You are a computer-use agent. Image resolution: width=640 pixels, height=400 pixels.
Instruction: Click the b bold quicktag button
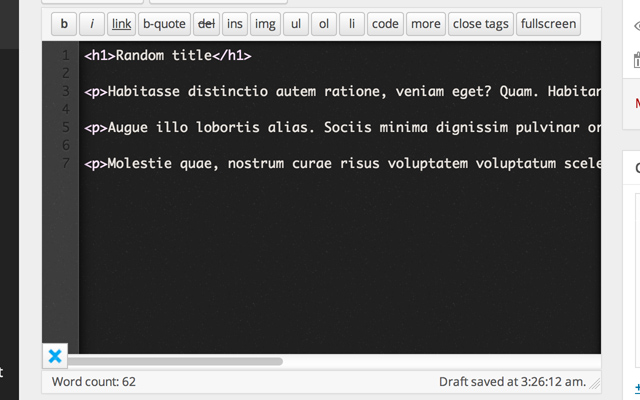64,24
